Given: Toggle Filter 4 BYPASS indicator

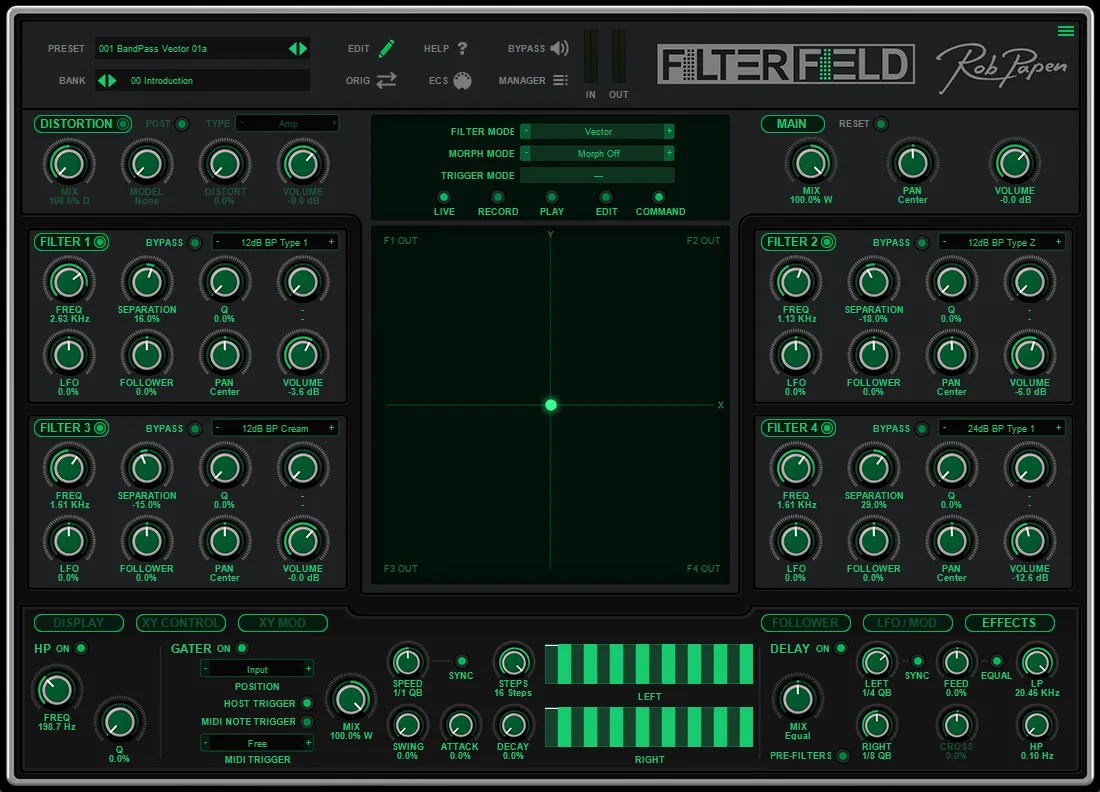Looking at the screenshot, I should coord(922,429).
